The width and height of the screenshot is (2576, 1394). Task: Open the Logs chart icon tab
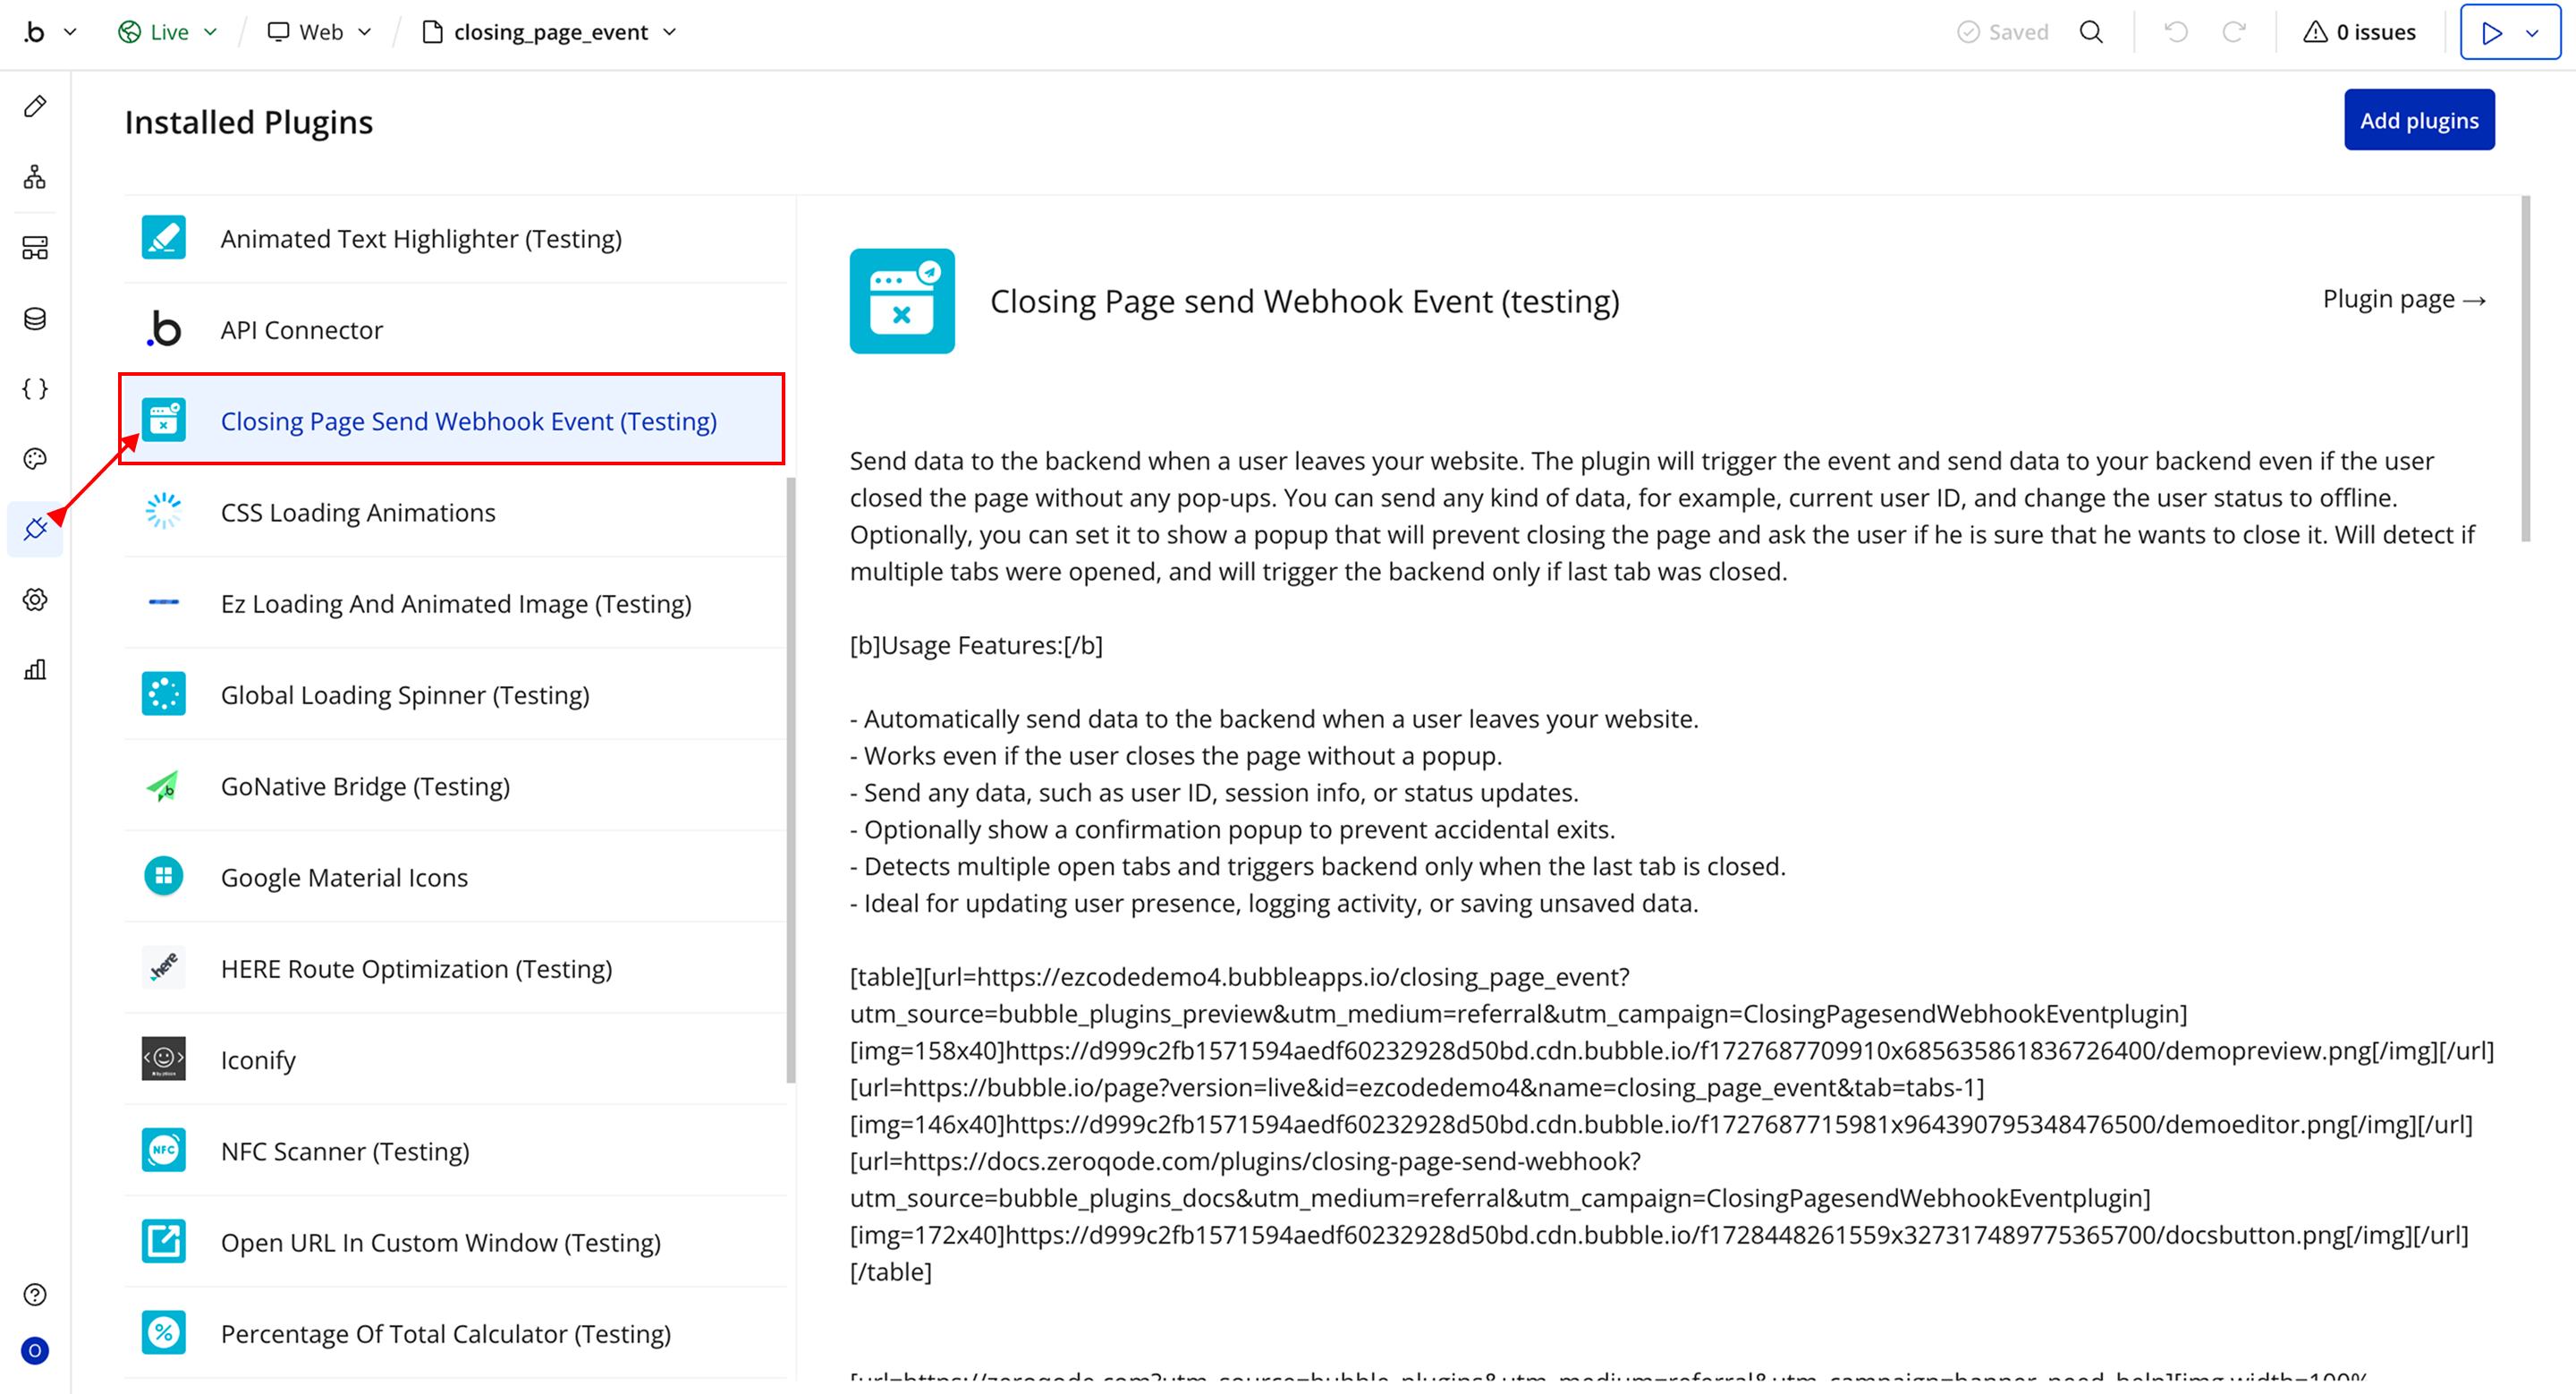pos(35,670)
